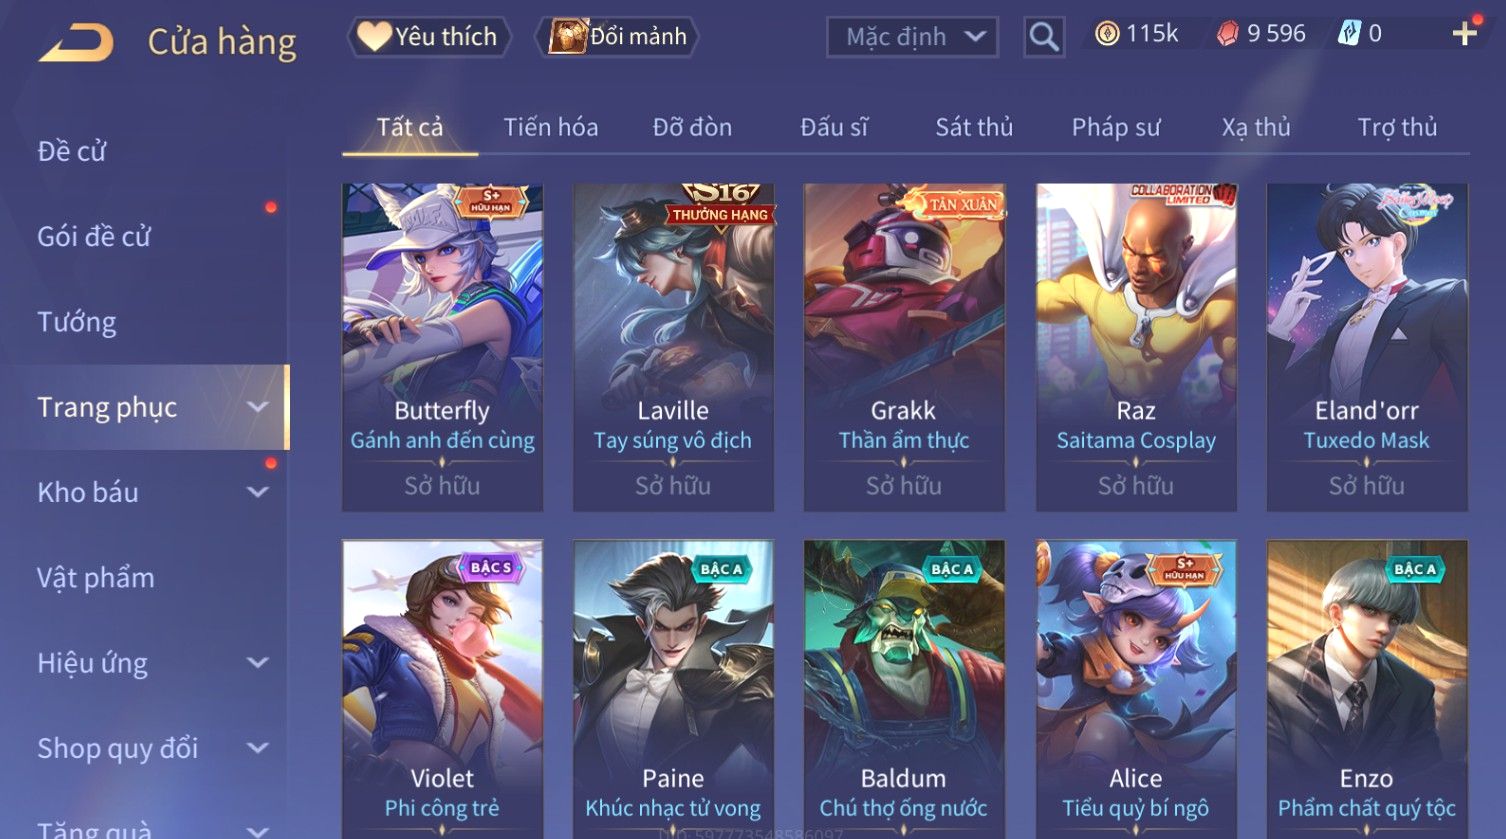Tap the red gem icon showing 9 596
This screenshot has width=1506, height=839.
(x=1227, y=34)
